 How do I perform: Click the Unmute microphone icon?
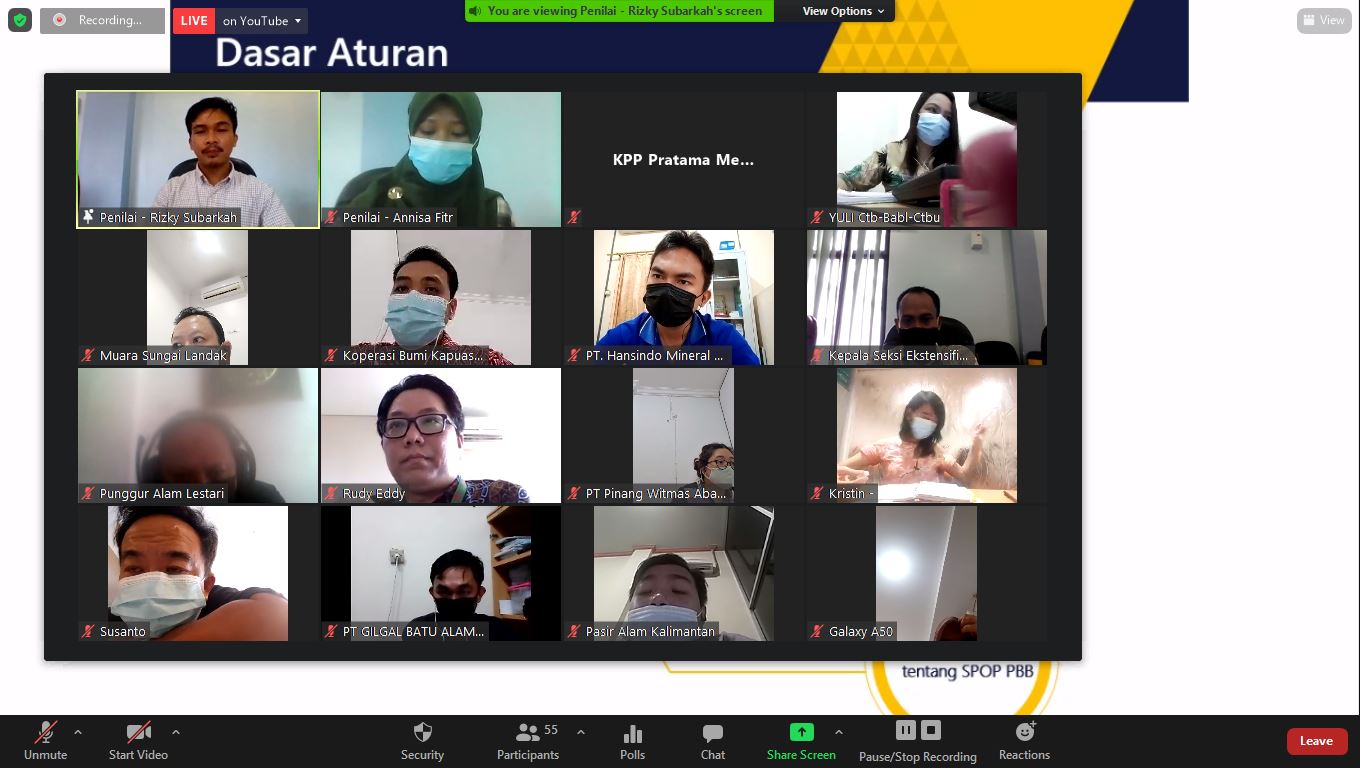click(x=46, y=733)
